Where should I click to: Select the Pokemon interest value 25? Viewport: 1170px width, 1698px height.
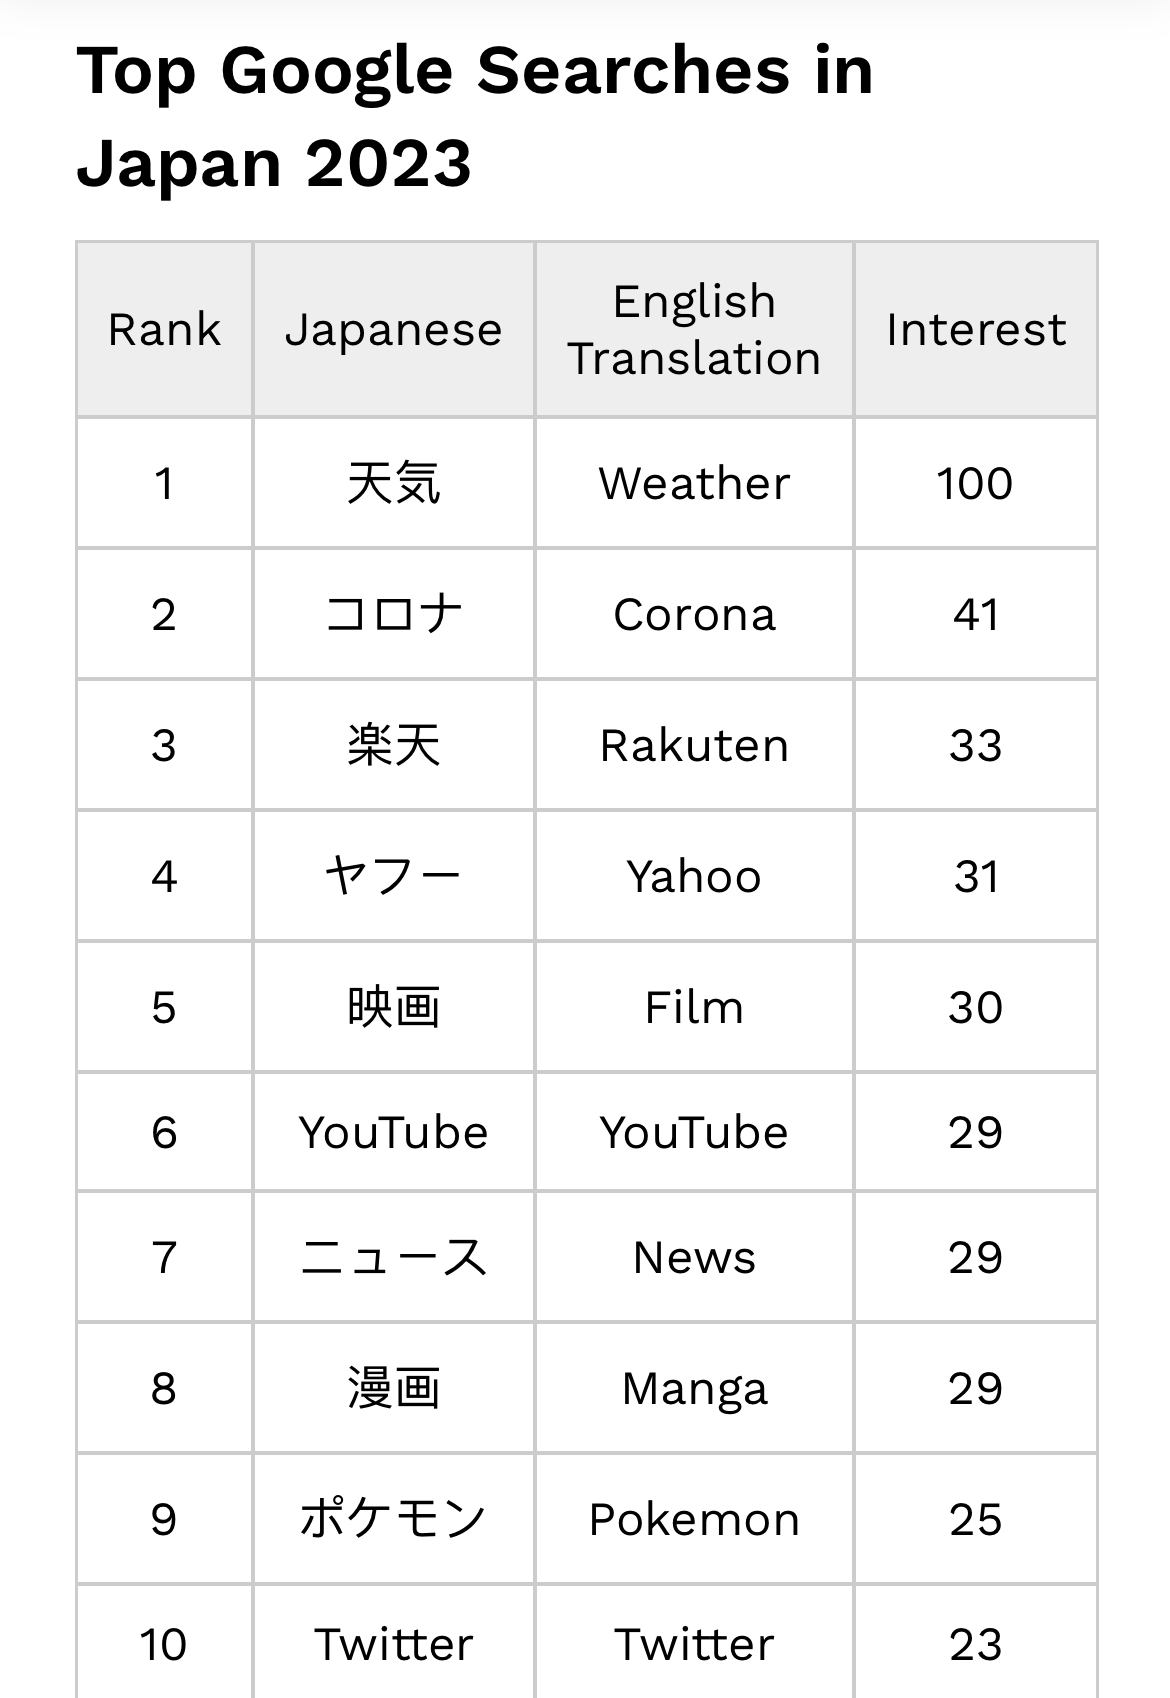975,1520
